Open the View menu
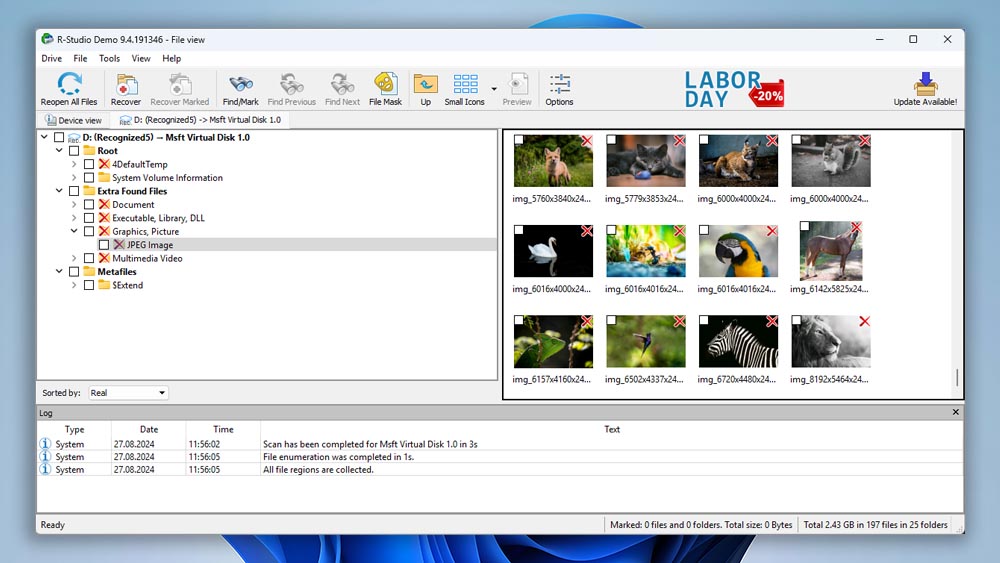 click(141, 58)
